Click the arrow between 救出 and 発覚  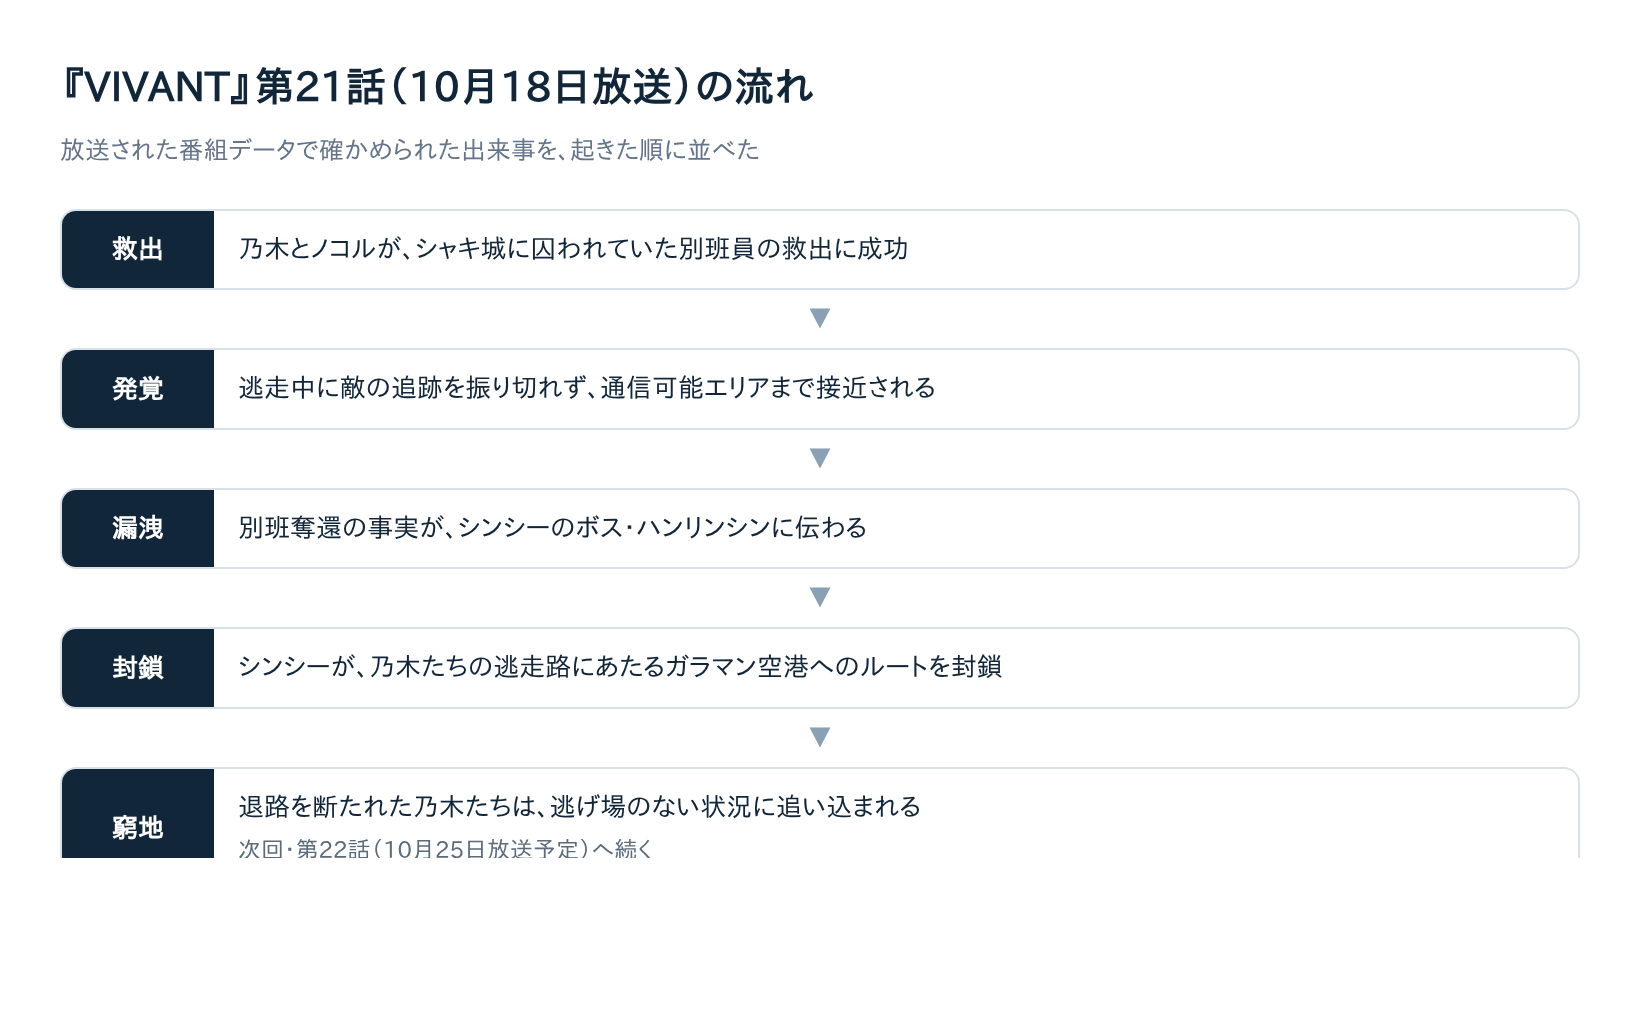820,318
